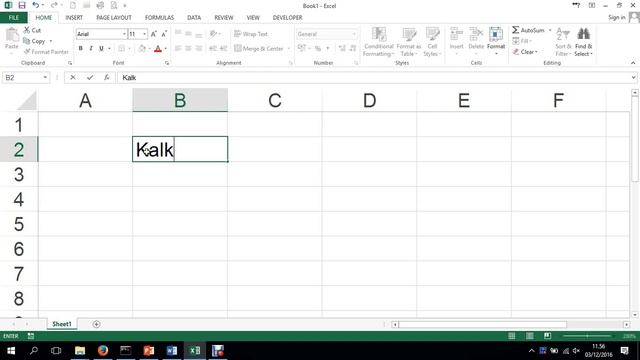Switch to Page Layout view in status bar
Viewport: 640px width, 360px height.
pos(529,336)
